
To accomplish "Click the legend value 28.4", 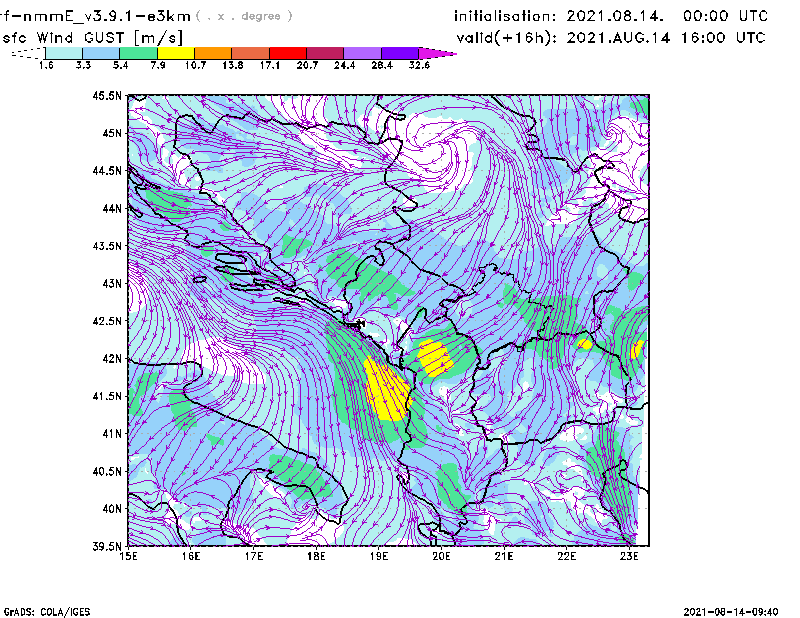I will point(382,65).
